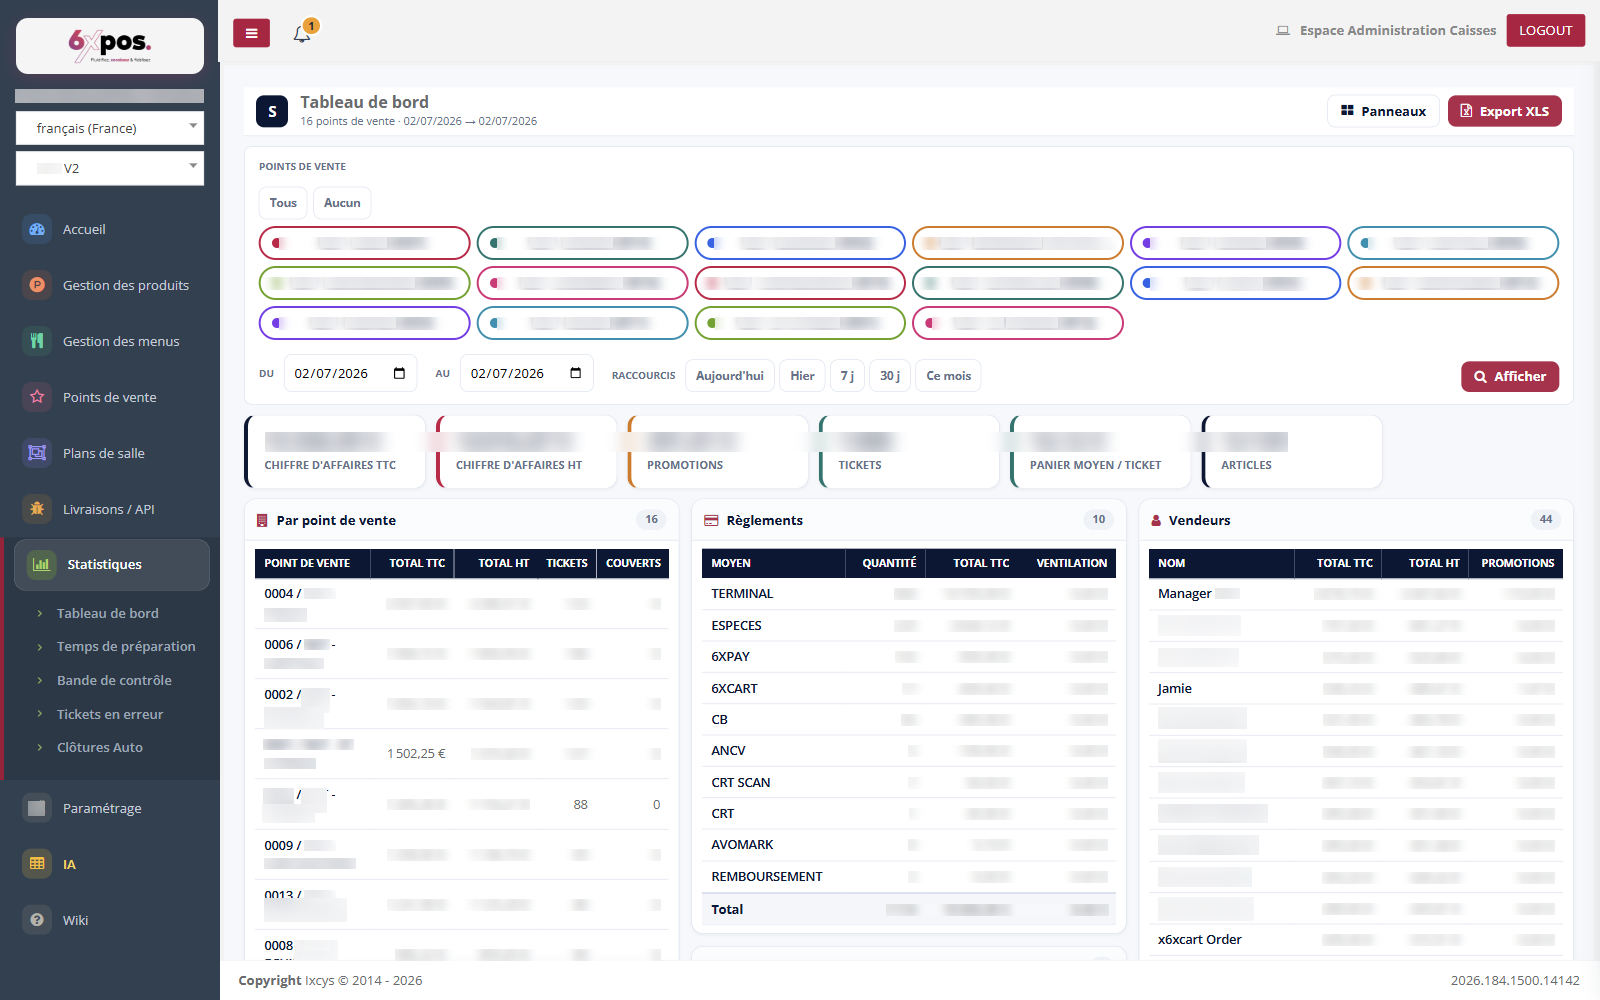Toggle the first blue point de vente pill
The height and width of the screenshot is (1000, 1600).
pos(800,243)
